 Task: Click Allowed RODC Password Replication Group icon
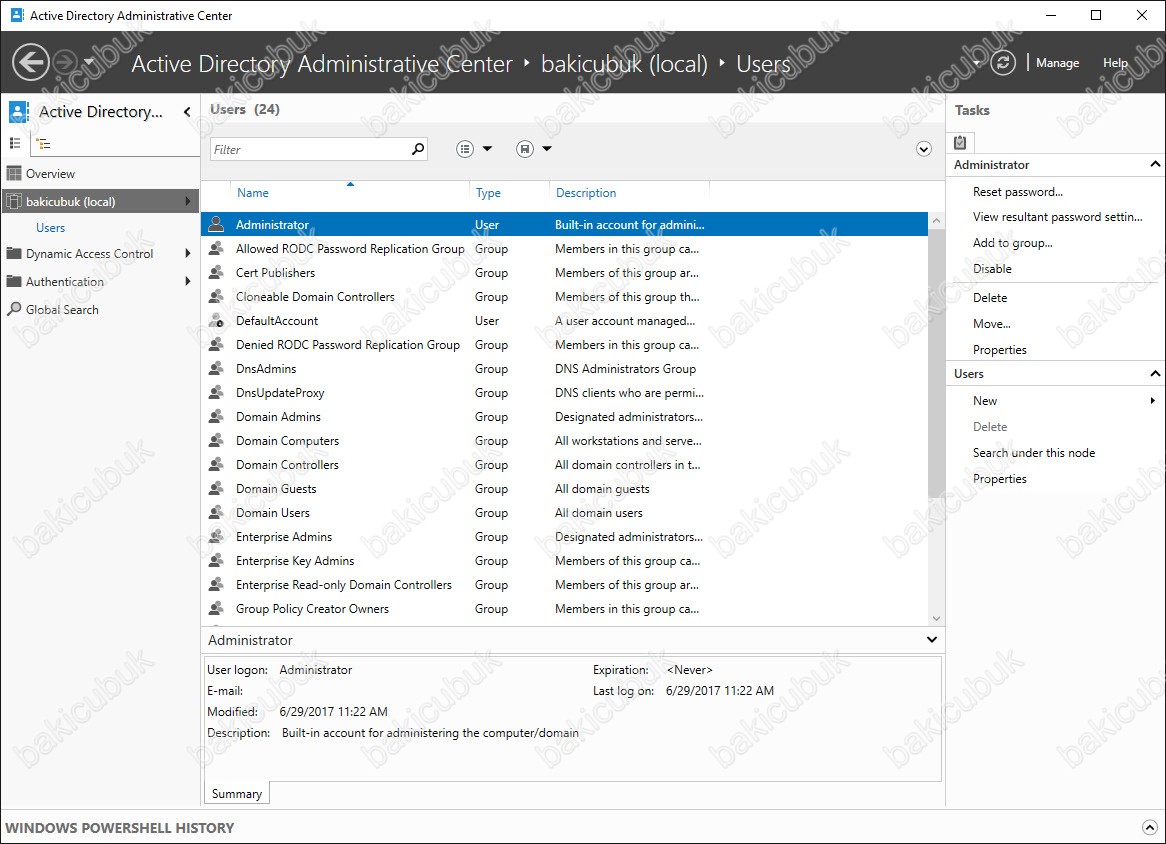tap(216, 248)
